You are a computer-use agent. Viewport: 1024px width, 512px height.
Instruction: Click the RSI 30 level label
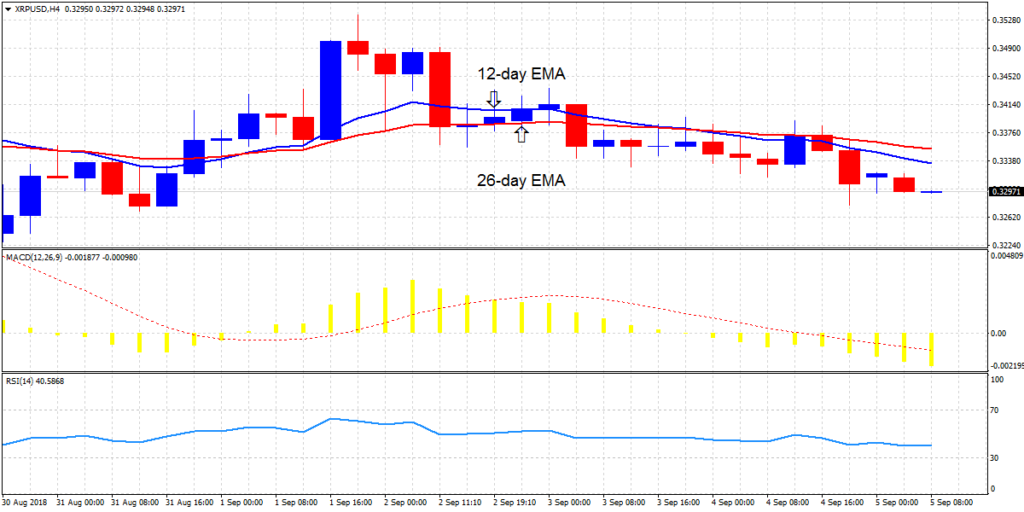tap(995, 458)
